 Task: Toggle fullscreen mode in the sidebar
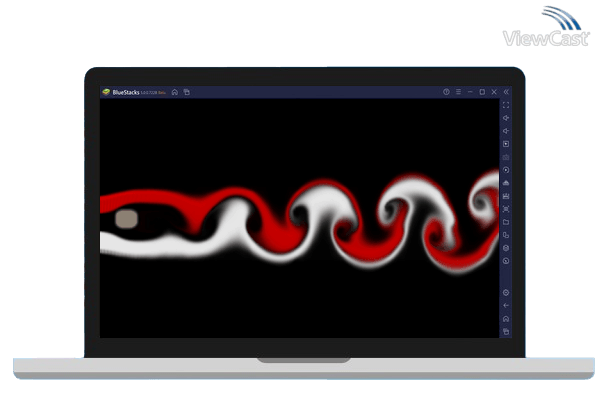click(506, 105)
